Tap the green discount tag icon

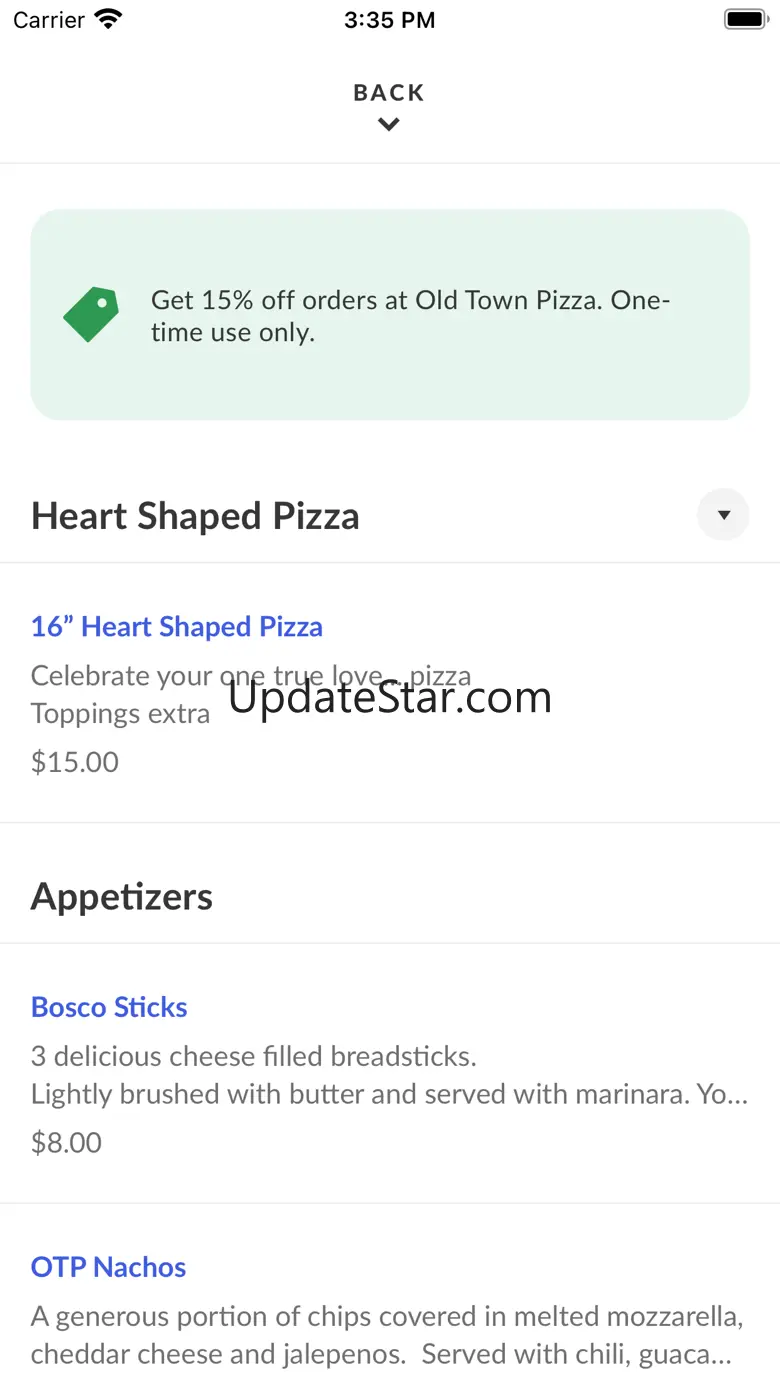[91, 314]
